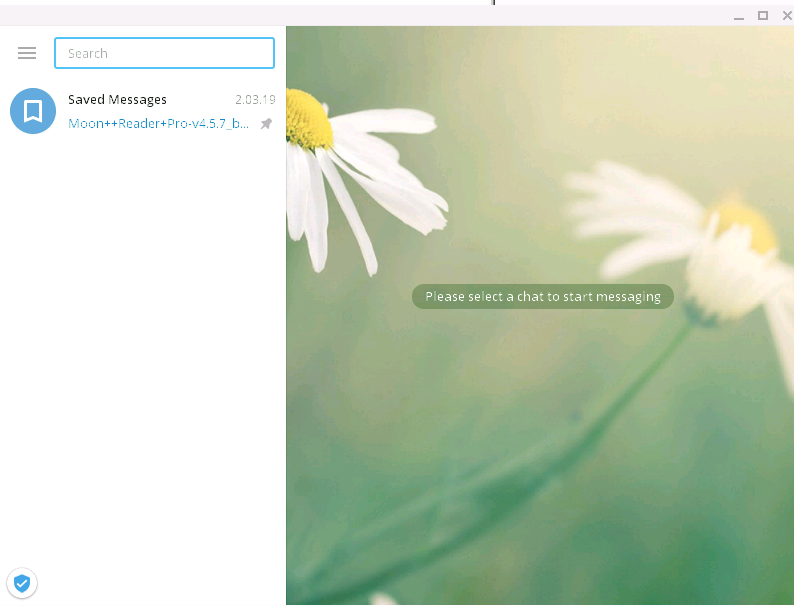Click the 2.03.19 date label
794x606 pixels.
[x=254, y=99]
